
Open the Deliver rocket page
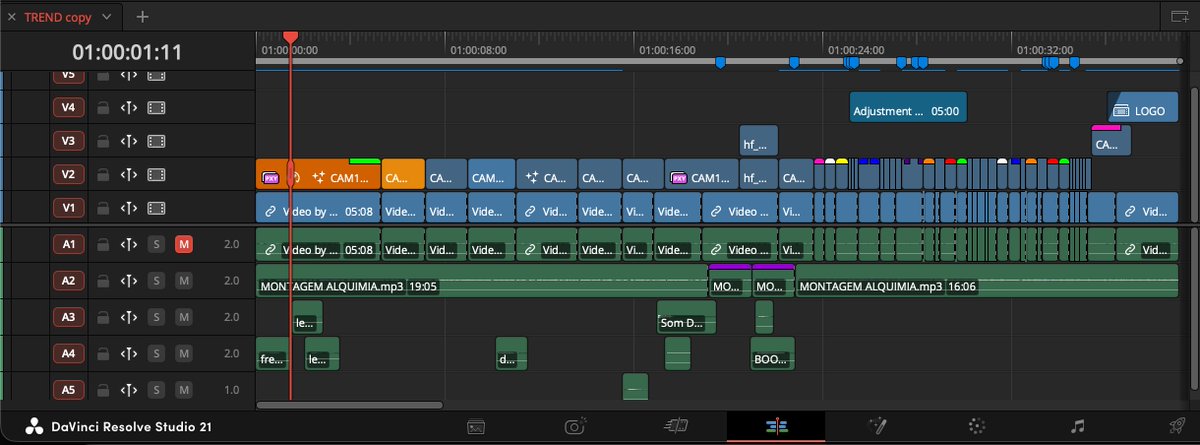point(1176,427)
